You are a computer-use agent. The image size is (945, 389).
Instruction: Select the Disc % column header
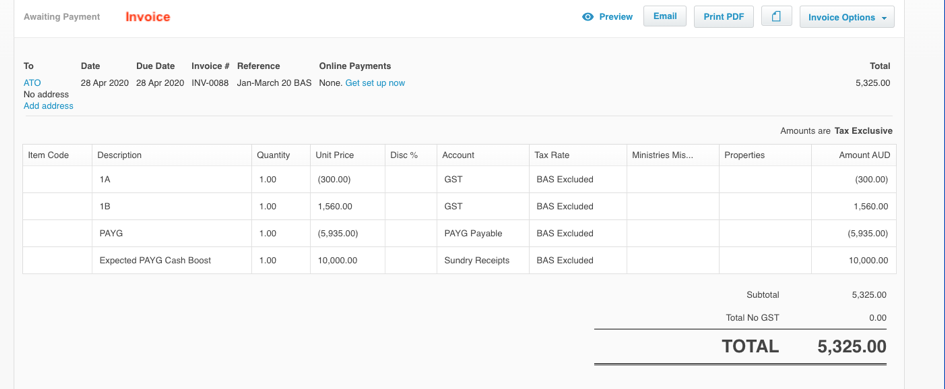[x=411, y=155]
